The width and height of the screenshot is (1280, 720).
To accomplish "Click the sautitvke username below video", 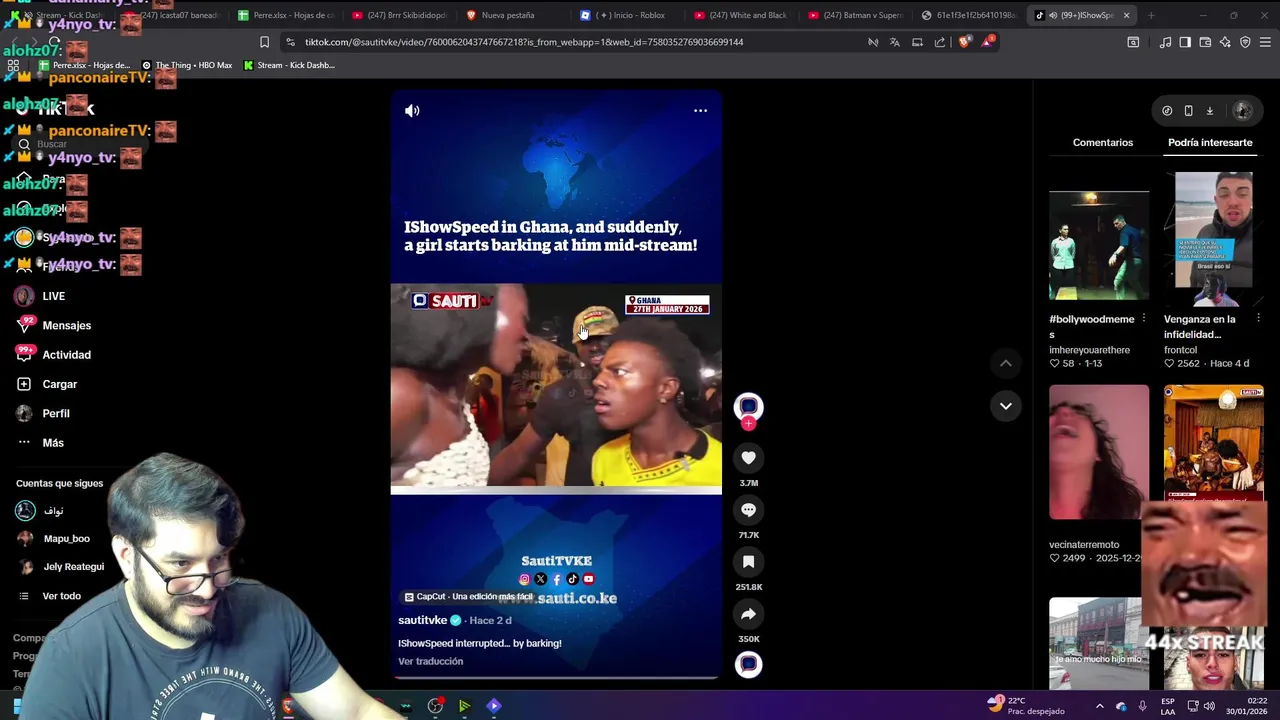I will tap(423, 620).
